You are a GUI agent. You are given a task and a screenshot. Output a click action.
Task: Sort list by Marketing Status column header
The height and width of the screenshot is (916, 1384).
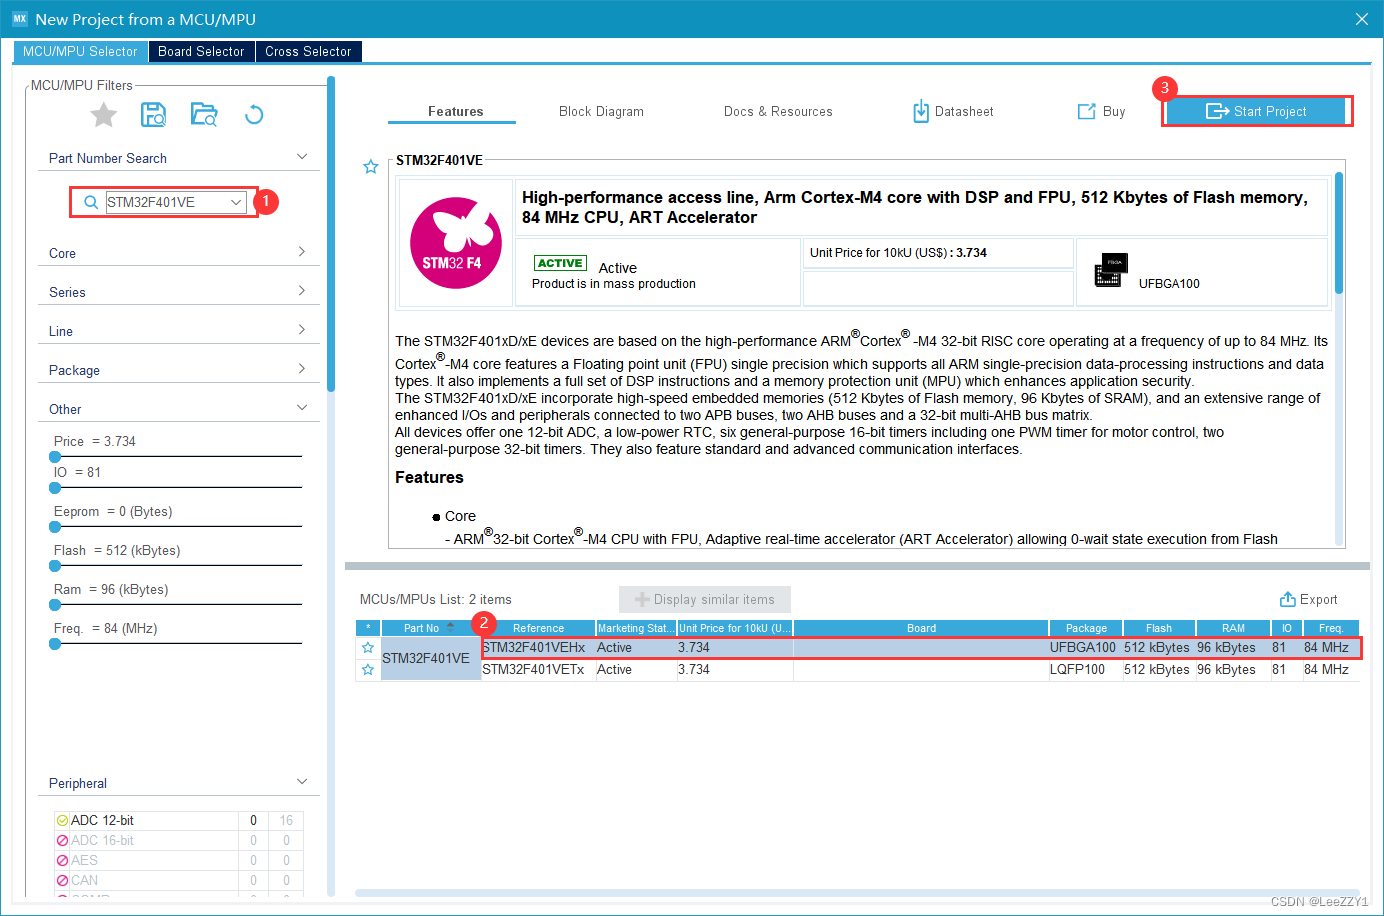coord(635,628)
